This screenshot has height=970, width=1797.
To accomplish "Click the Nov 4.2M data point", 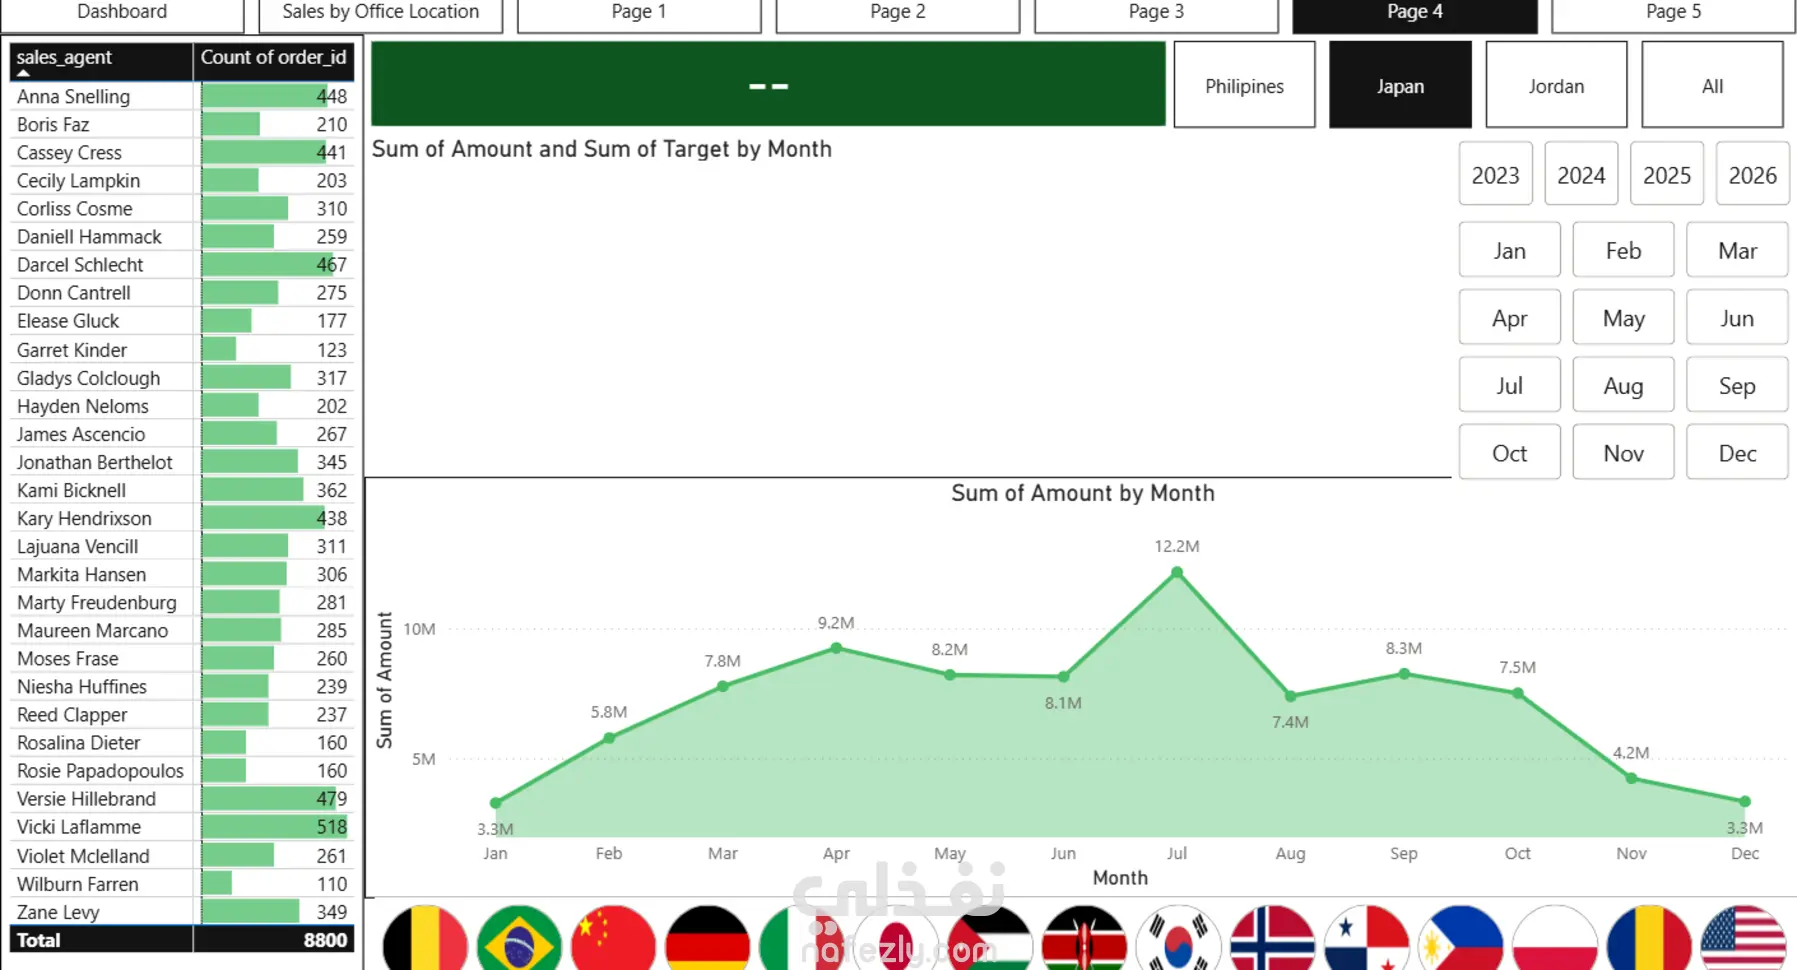I will (1631, 778).
